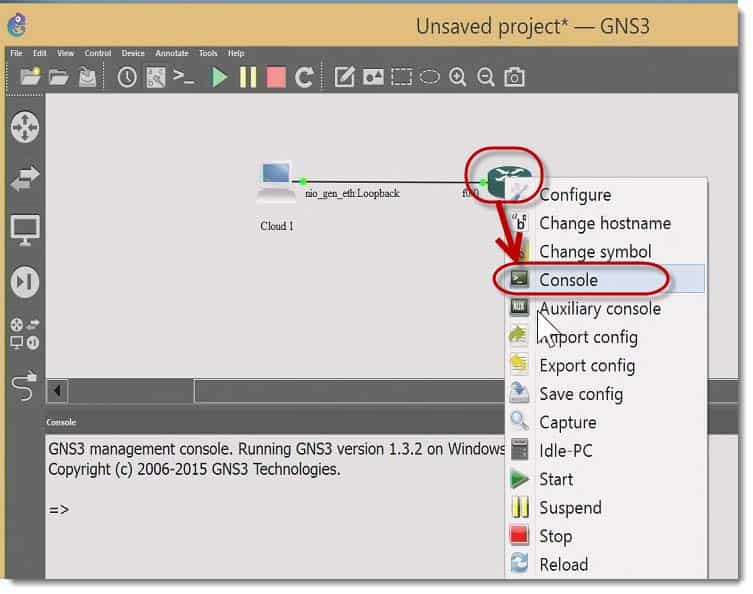Choose Idle-PC in the context menu

click(x=606, y=450)
